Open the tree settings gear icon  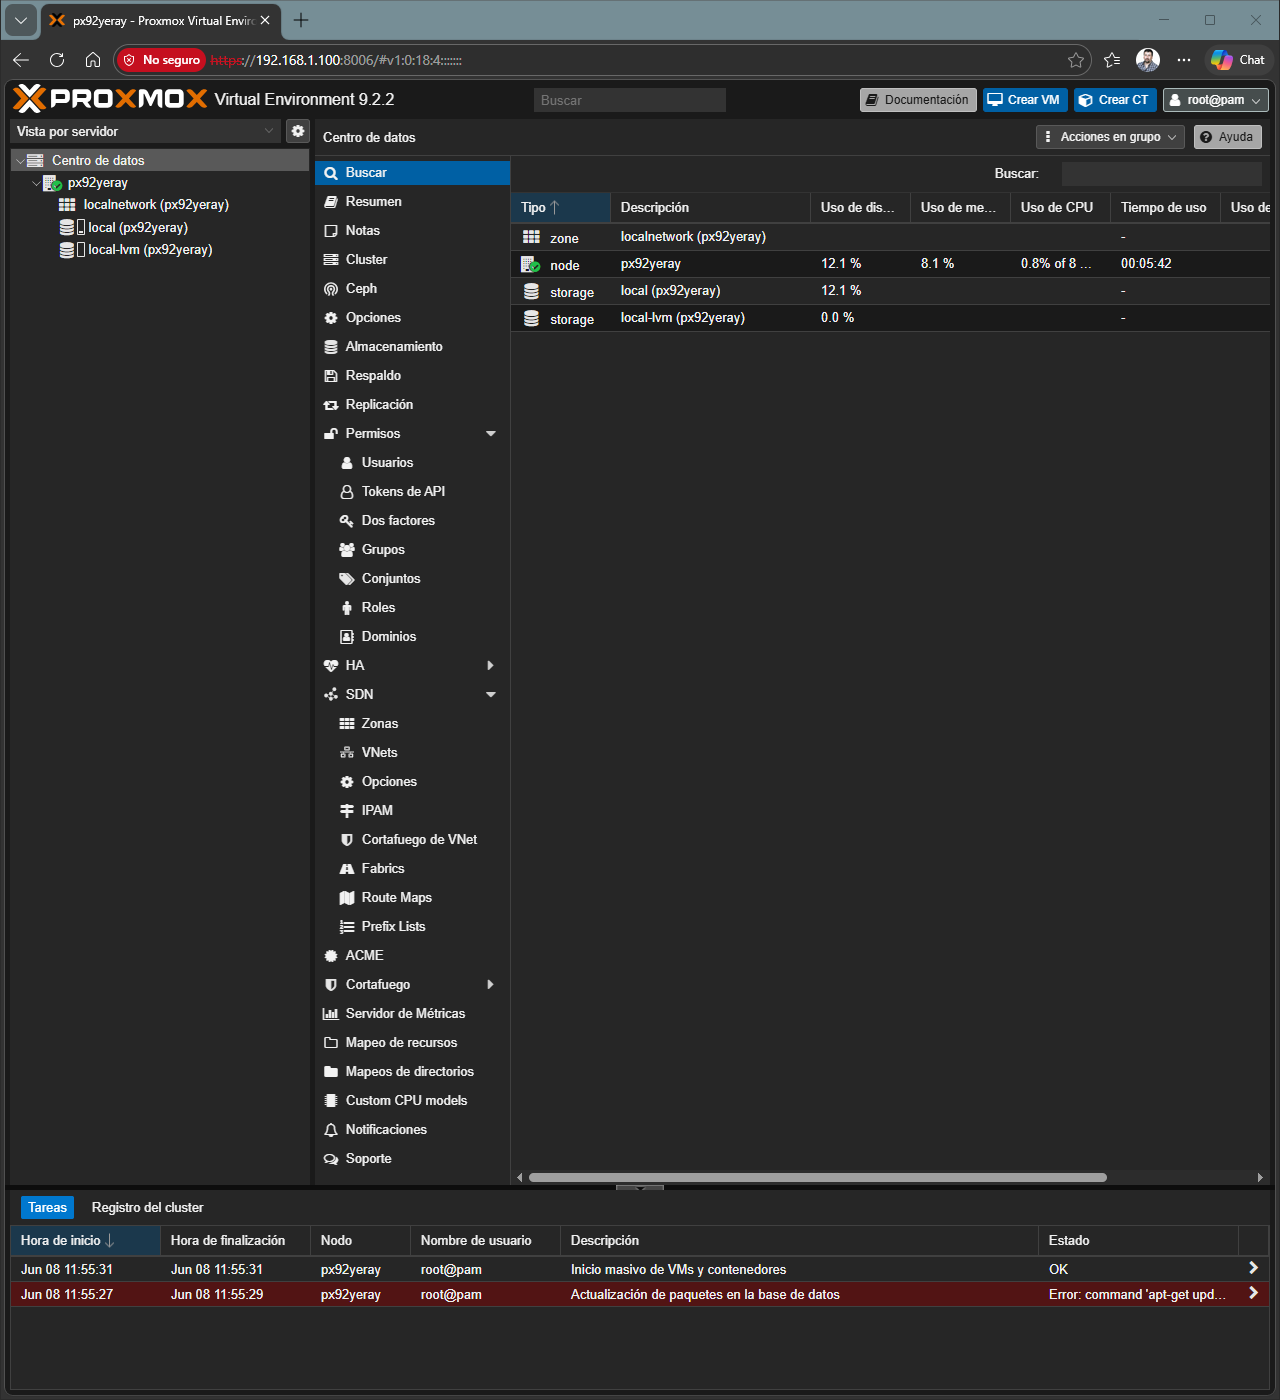click(298, 131)
